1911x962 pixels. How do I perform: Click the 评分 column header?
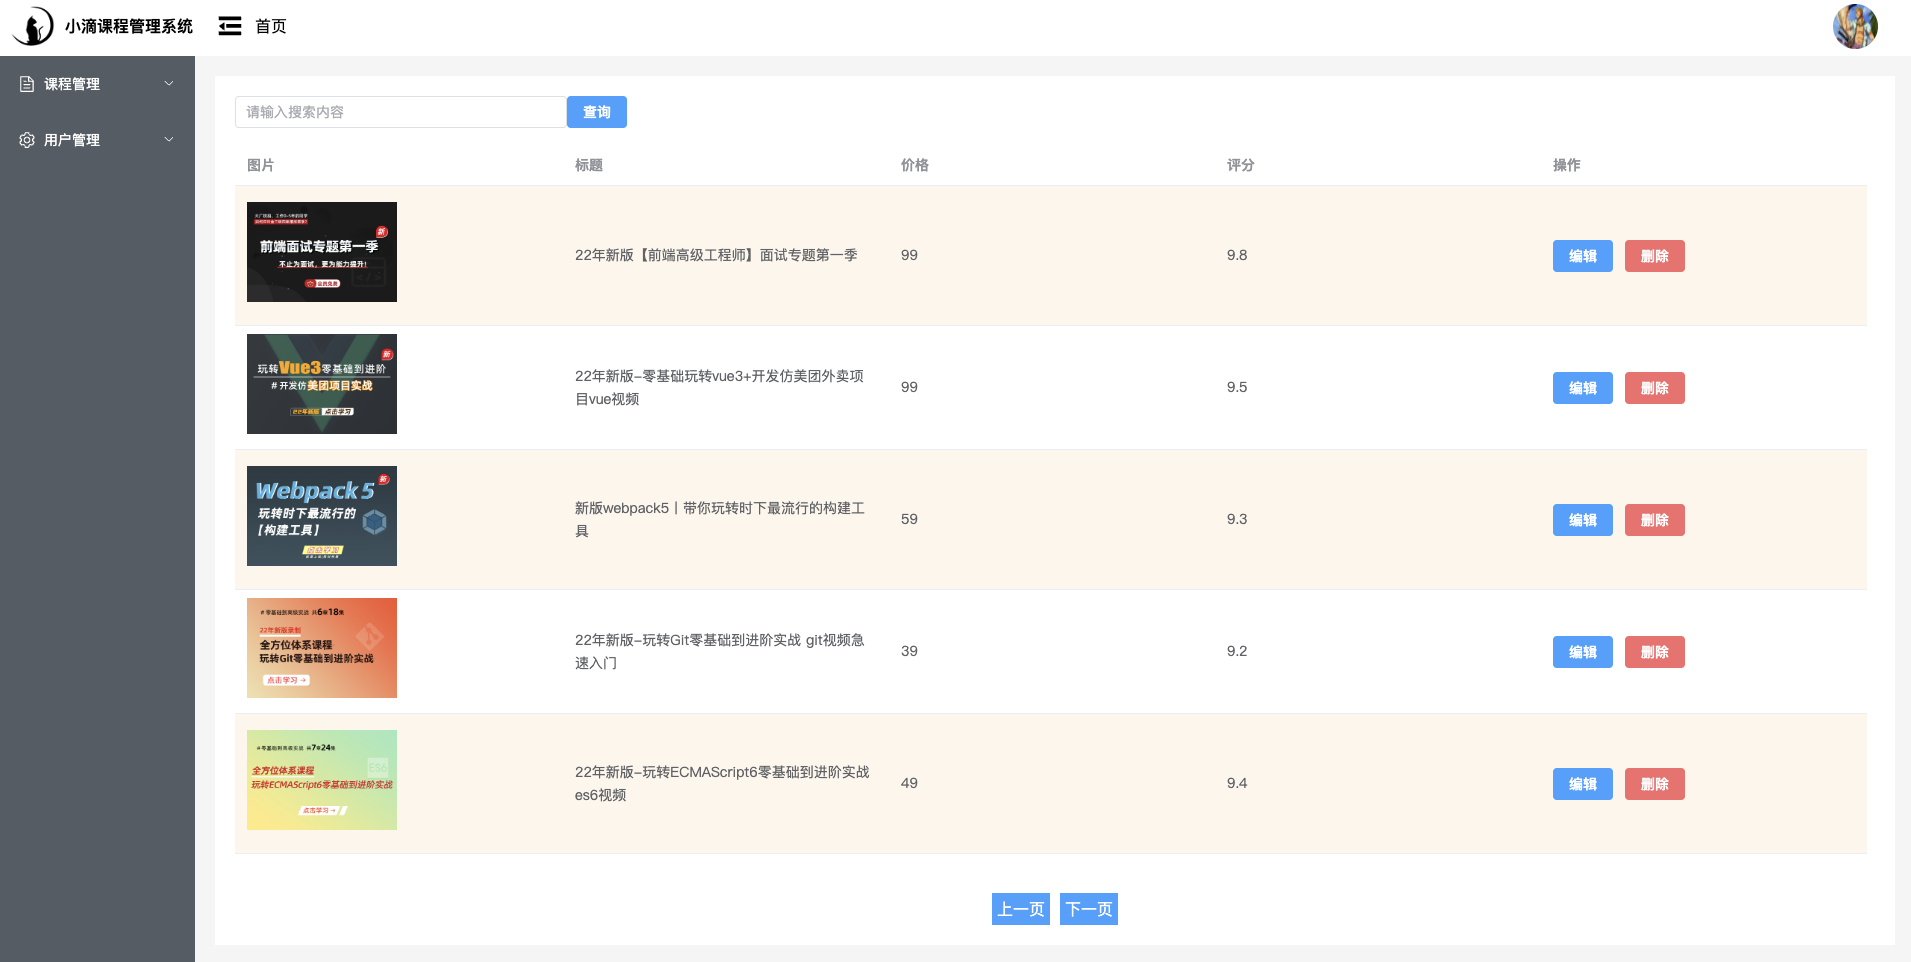pos(1241,165)
